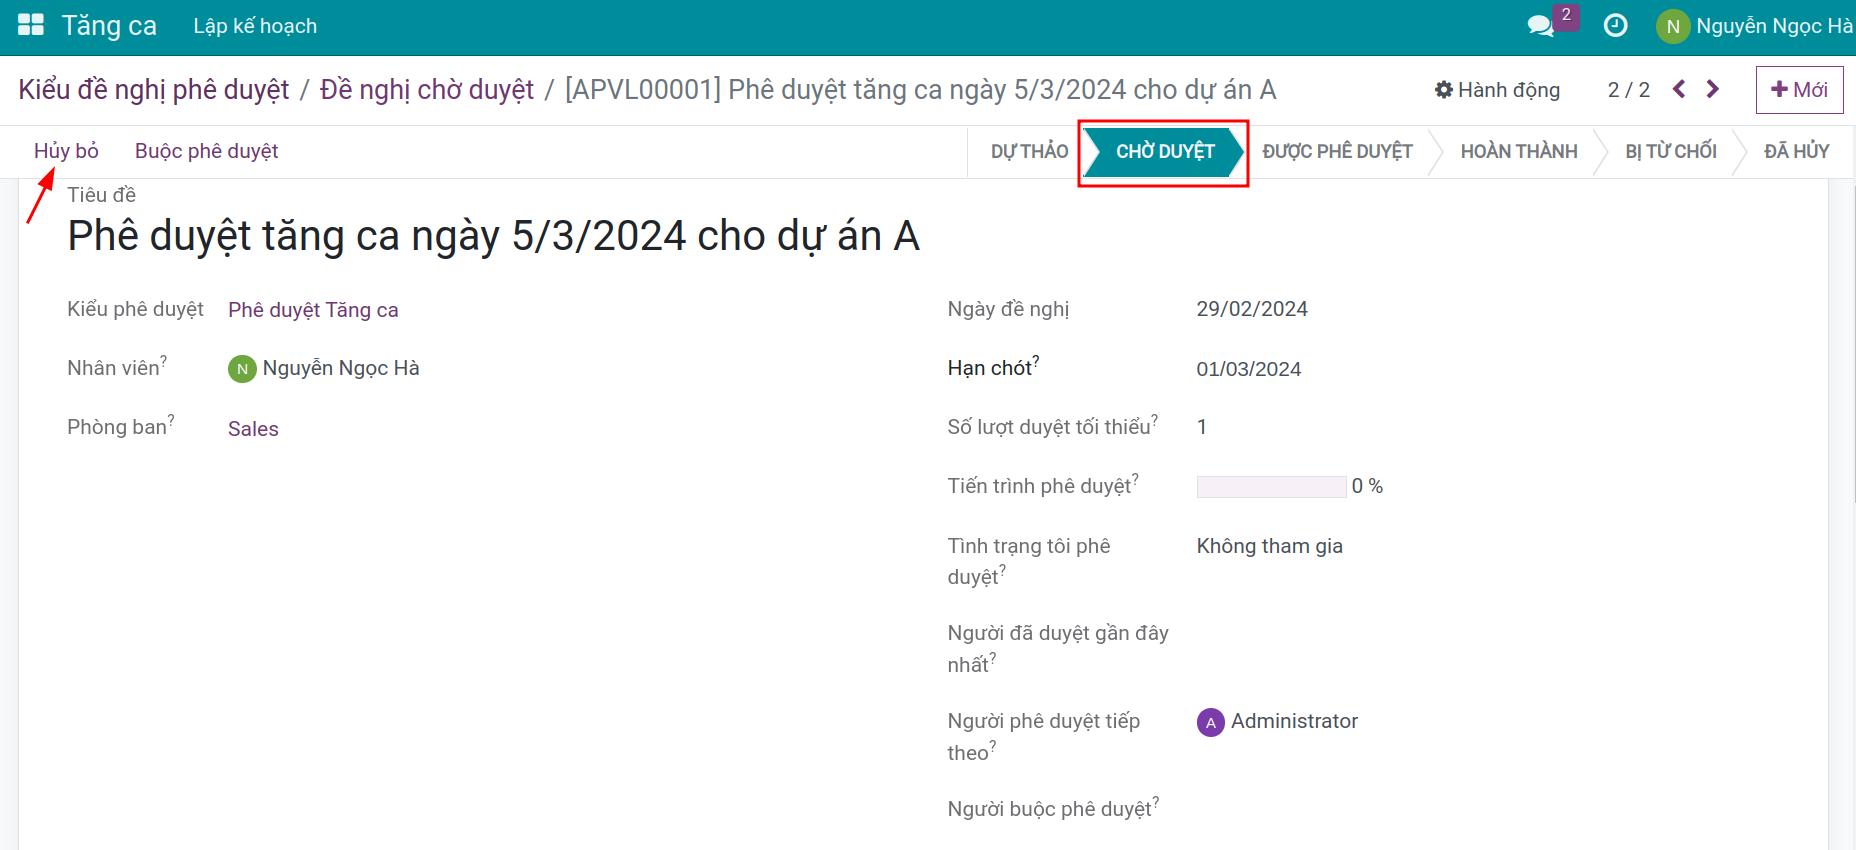Click the Người buộc phê duyệt label
The image size is (1856, 850).
(1053, 808)
